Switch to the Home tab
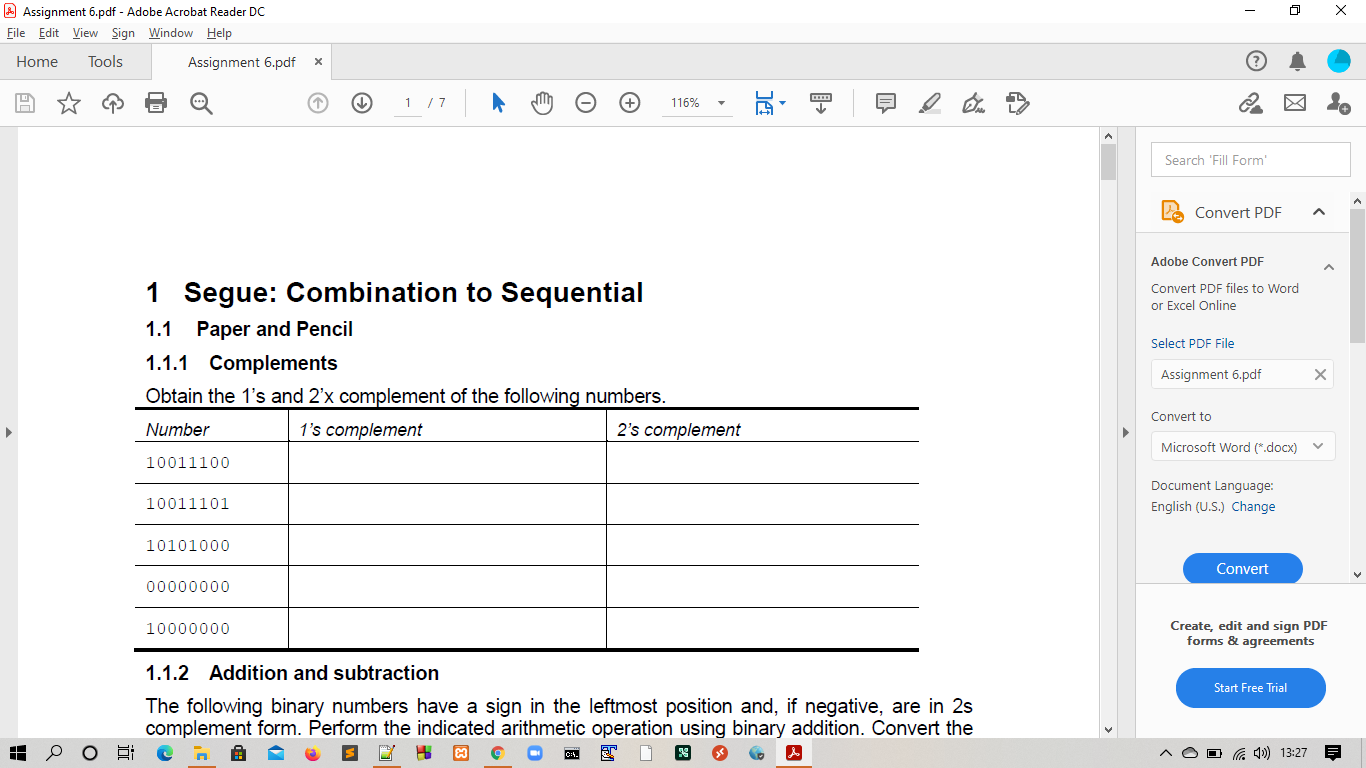Screen dimensions: 1366x768 pos(37,61)
